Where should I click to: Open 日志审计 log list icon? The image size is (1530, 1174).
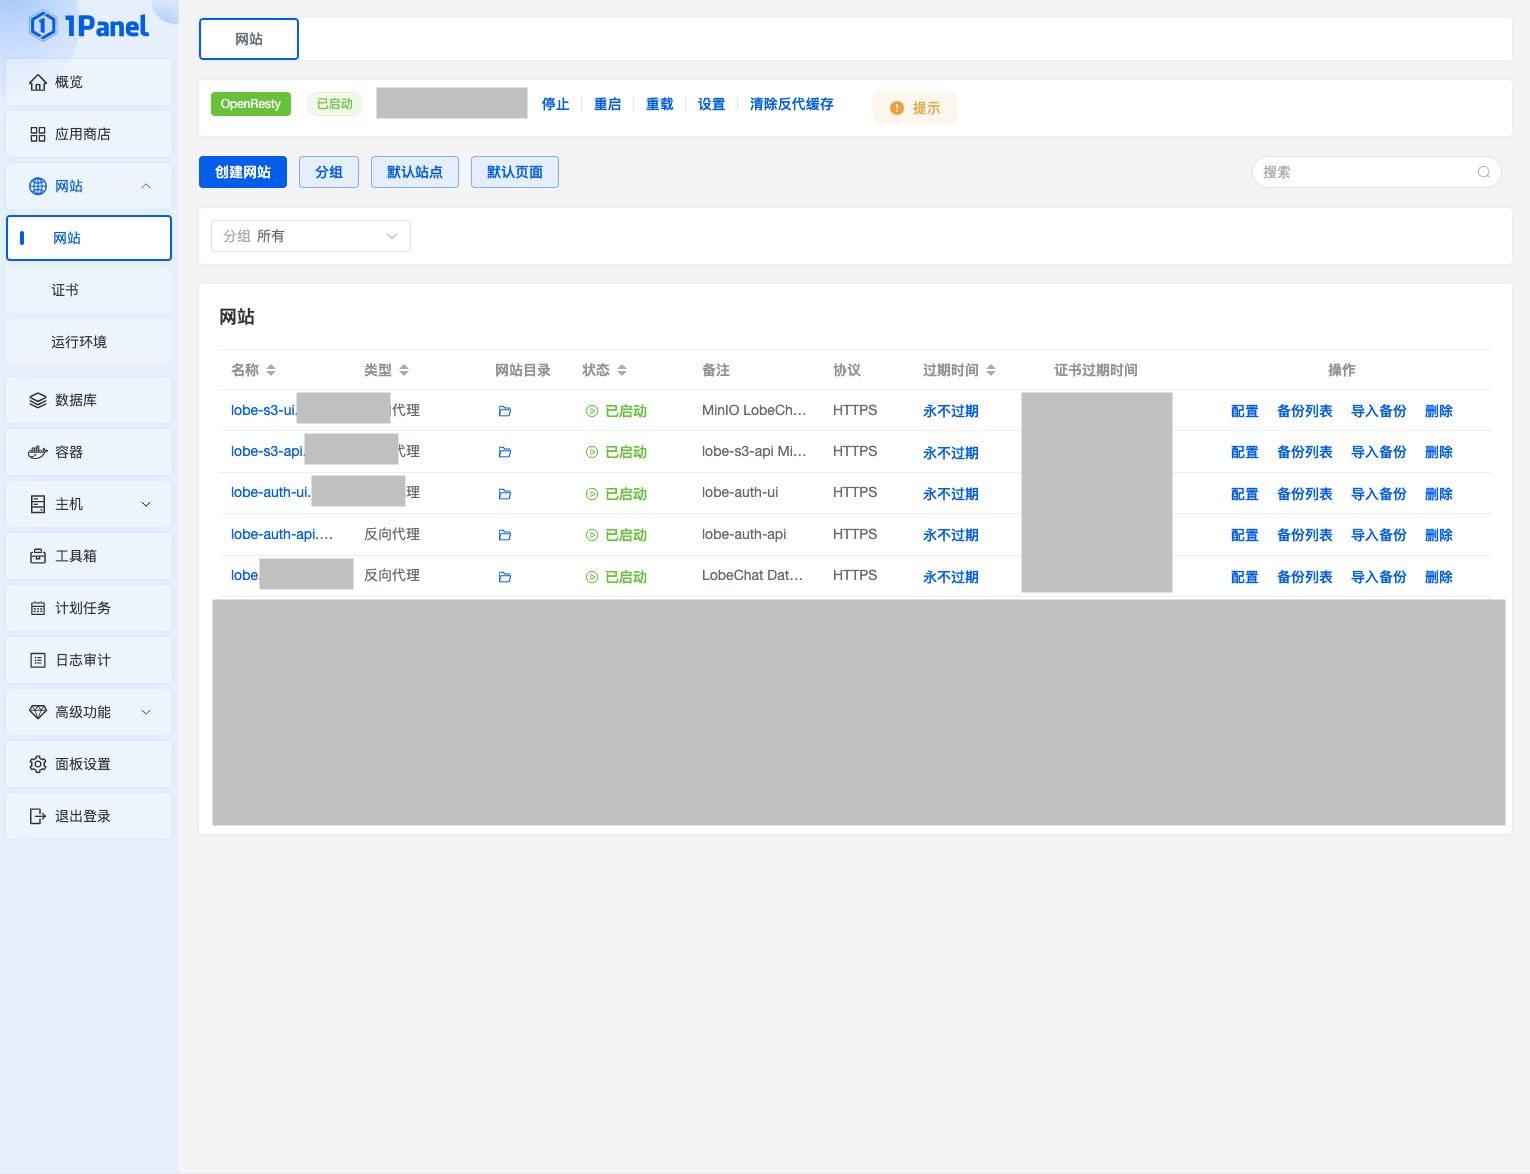(x=38, y=660)
